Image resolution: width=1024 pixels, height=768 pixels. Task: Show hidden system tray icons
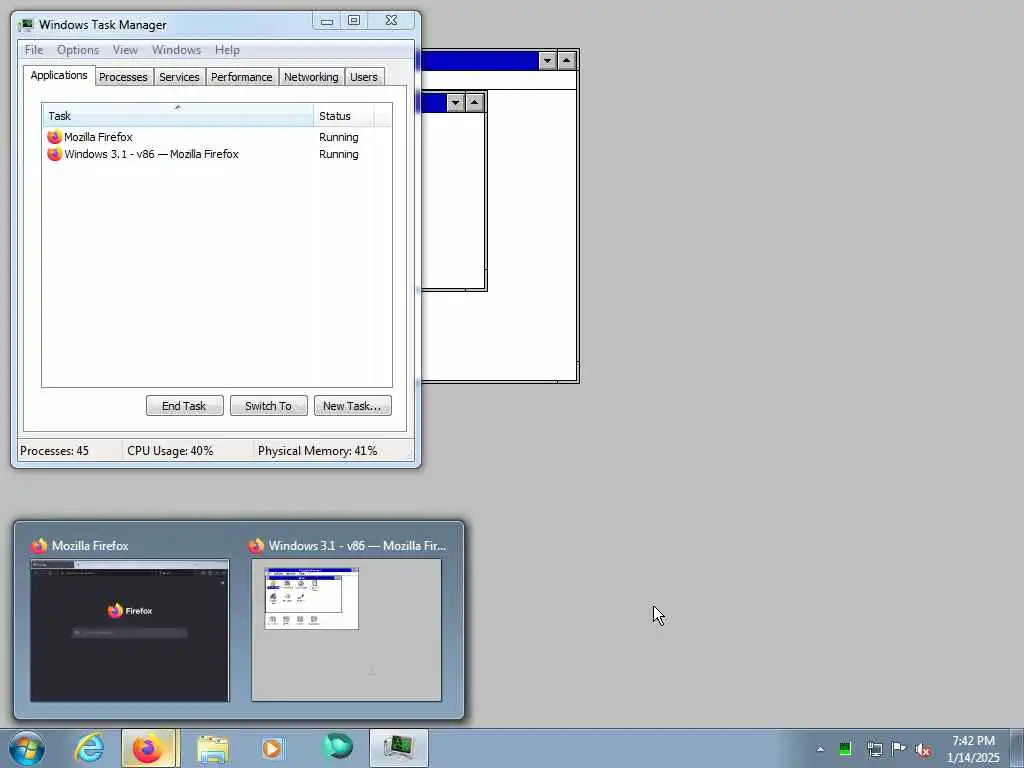pyautogui.click(x=820, y=749)
